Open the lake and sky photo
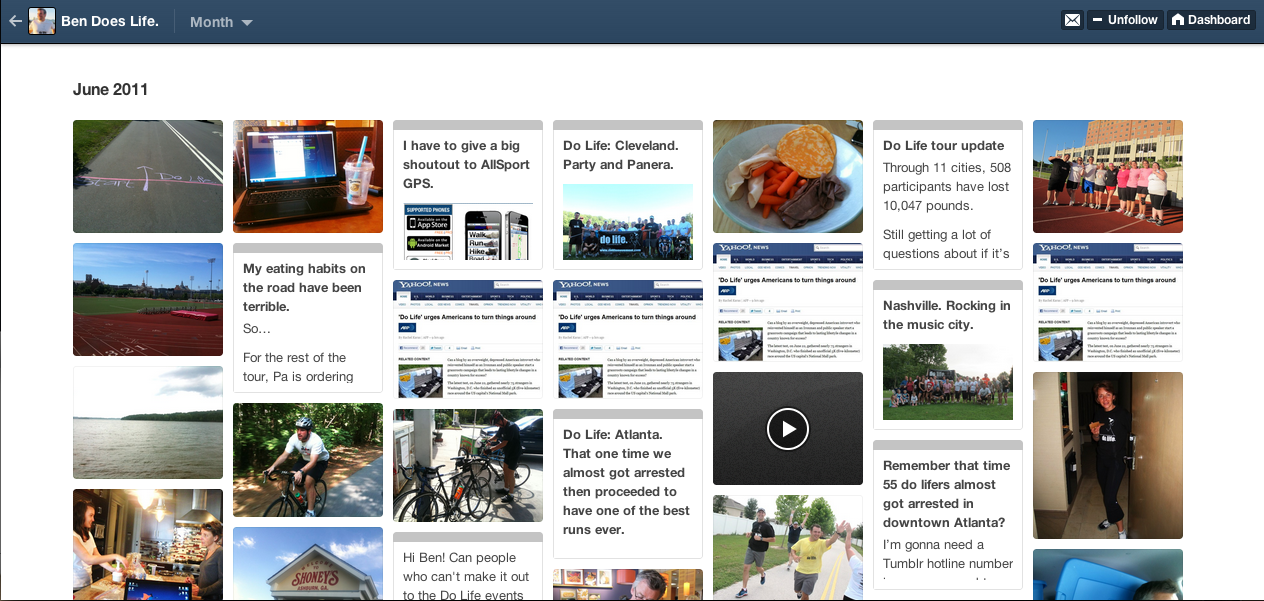 click(x=148, y=422)
